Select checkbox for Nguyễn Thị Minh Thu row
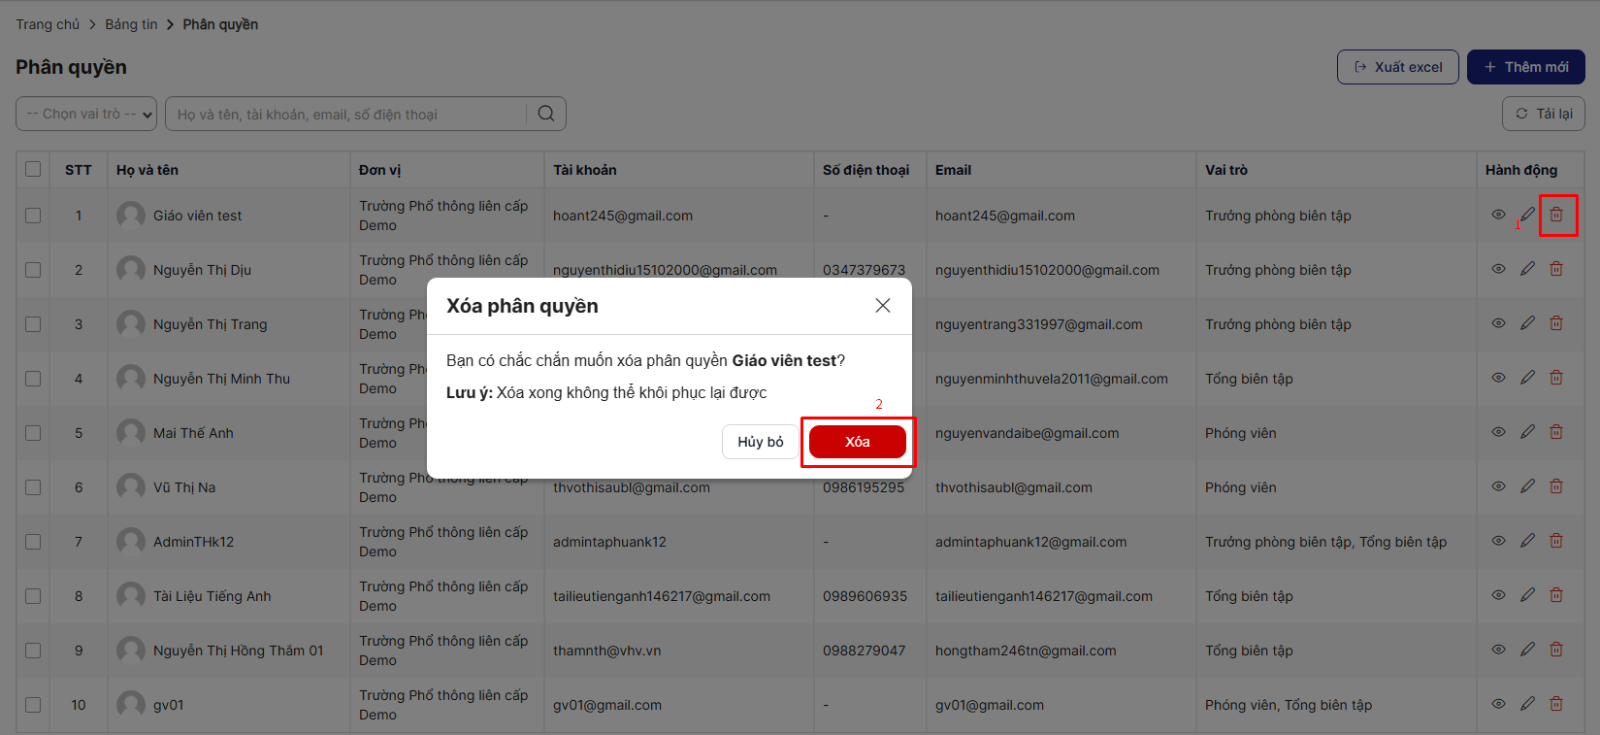This screenshot has height=735, width=1600. click(33, 378)
